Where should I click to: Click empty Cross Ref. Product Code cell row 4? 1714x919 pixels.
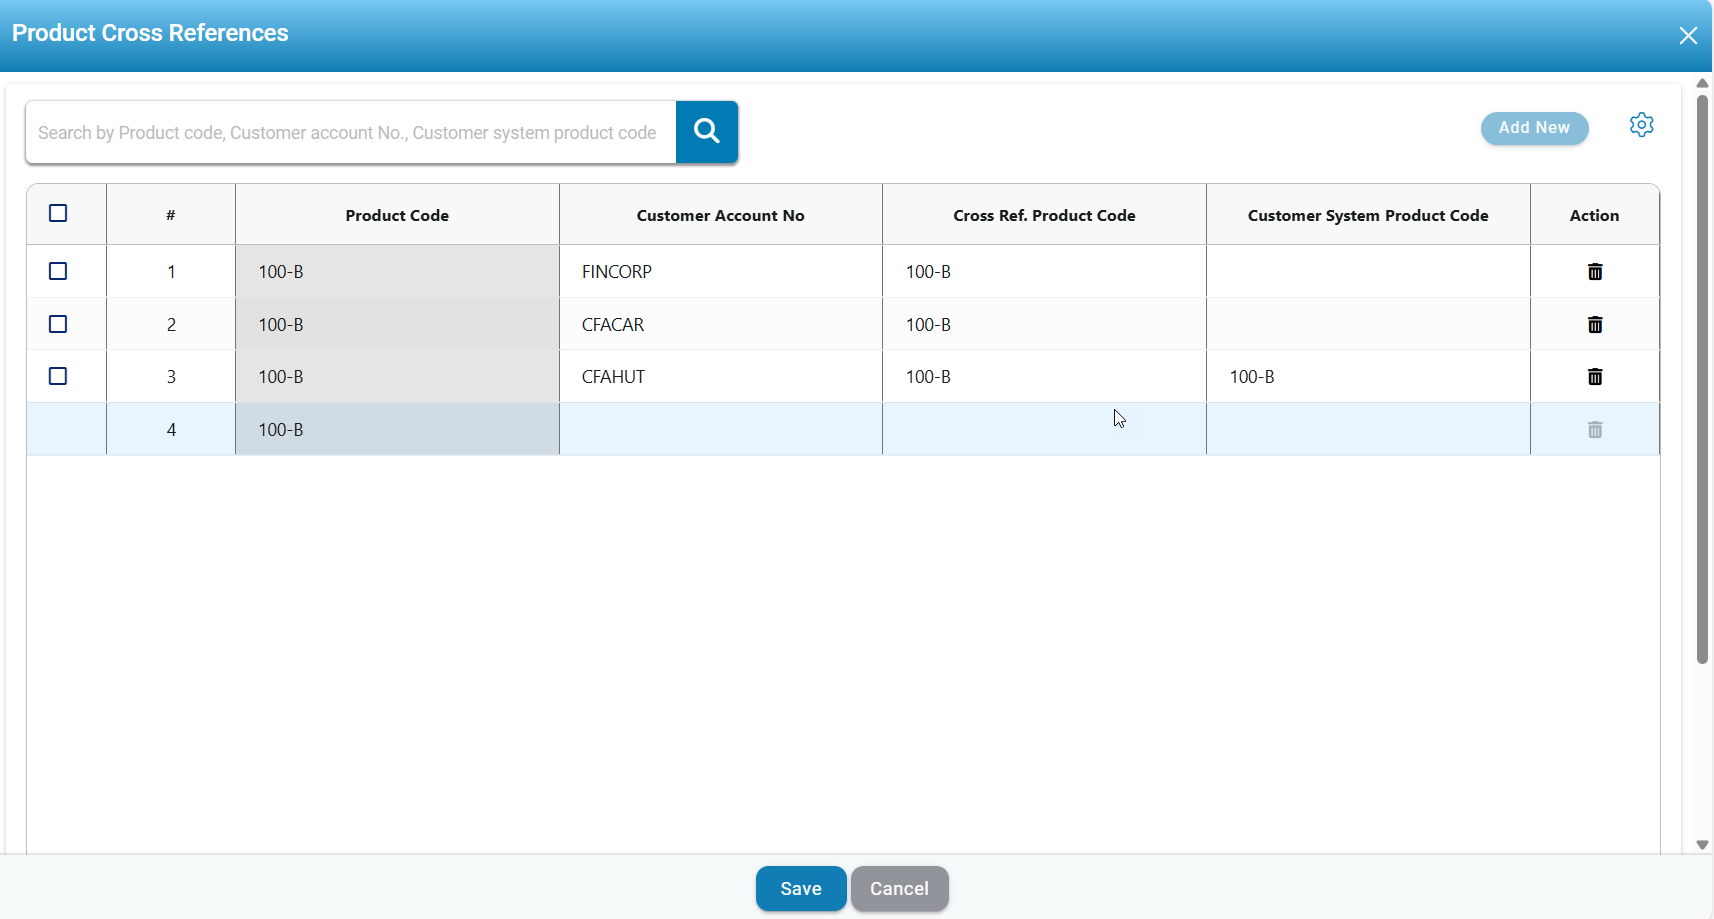[x=1044, y=430]
